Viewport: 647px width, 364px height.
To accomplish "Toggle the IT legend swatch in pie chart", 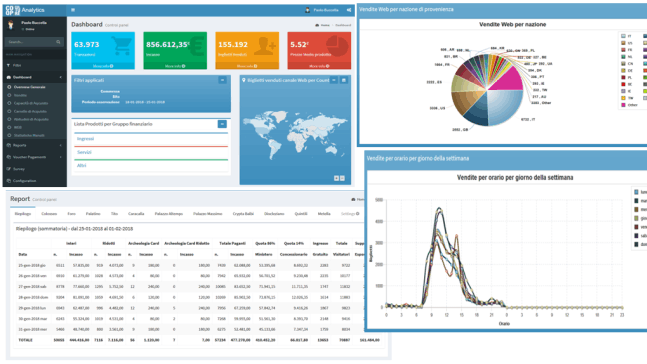I will 623,36.
